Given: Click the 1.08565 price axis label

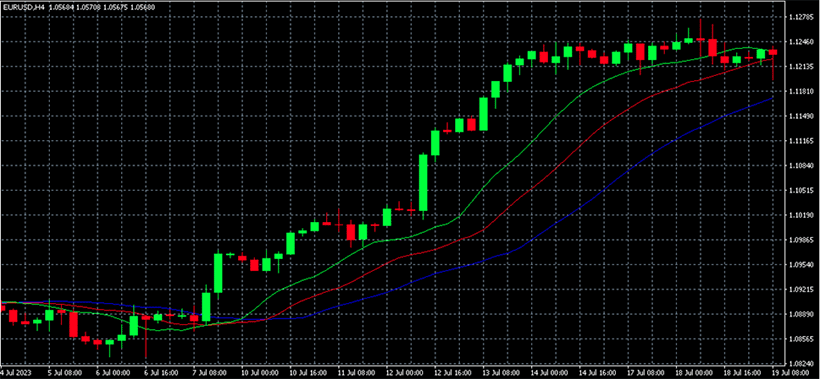Looking at the screenshot, I should click(801, 339).
